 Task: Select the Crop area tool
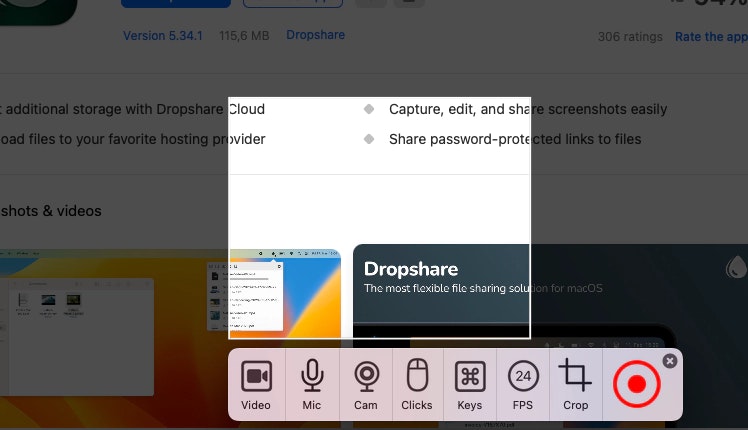(x=575, y=385)
